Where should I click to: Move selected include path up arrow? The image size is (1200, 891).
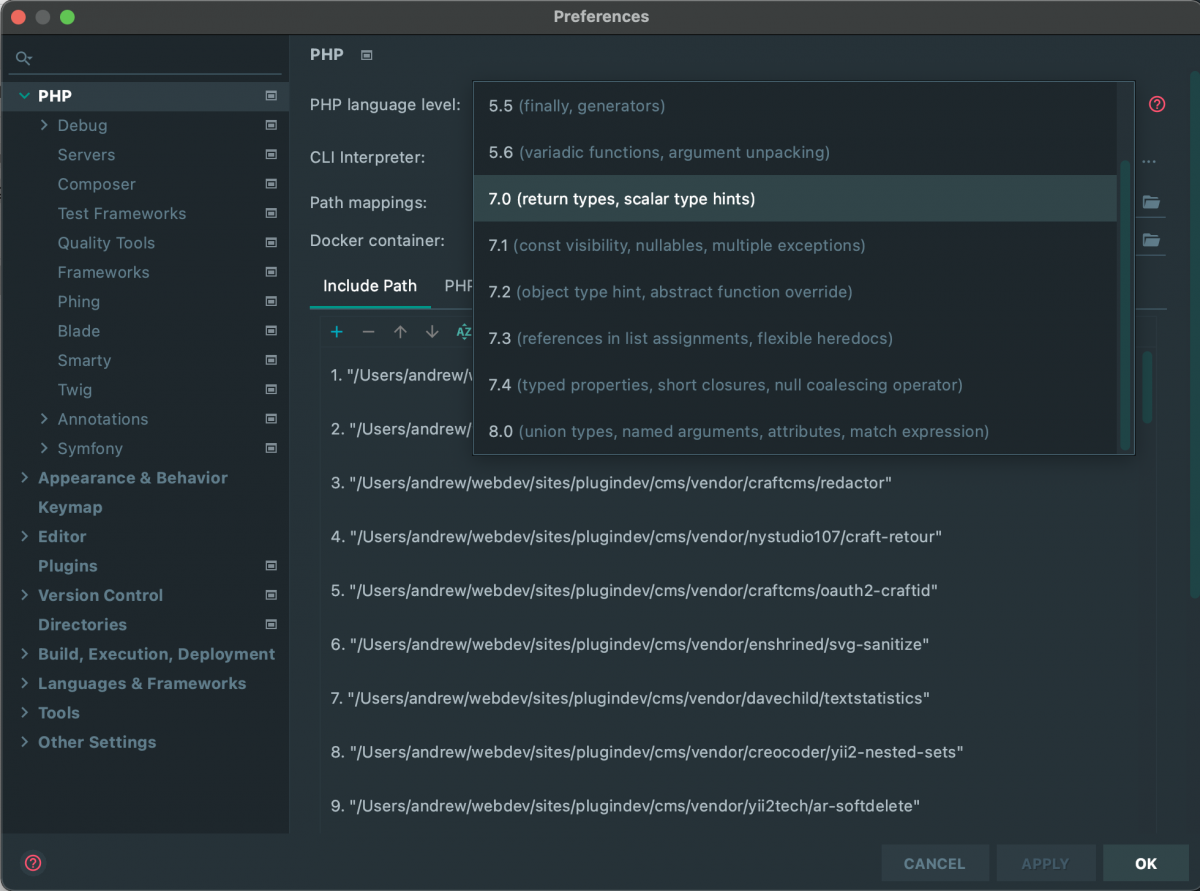point(400,332)
